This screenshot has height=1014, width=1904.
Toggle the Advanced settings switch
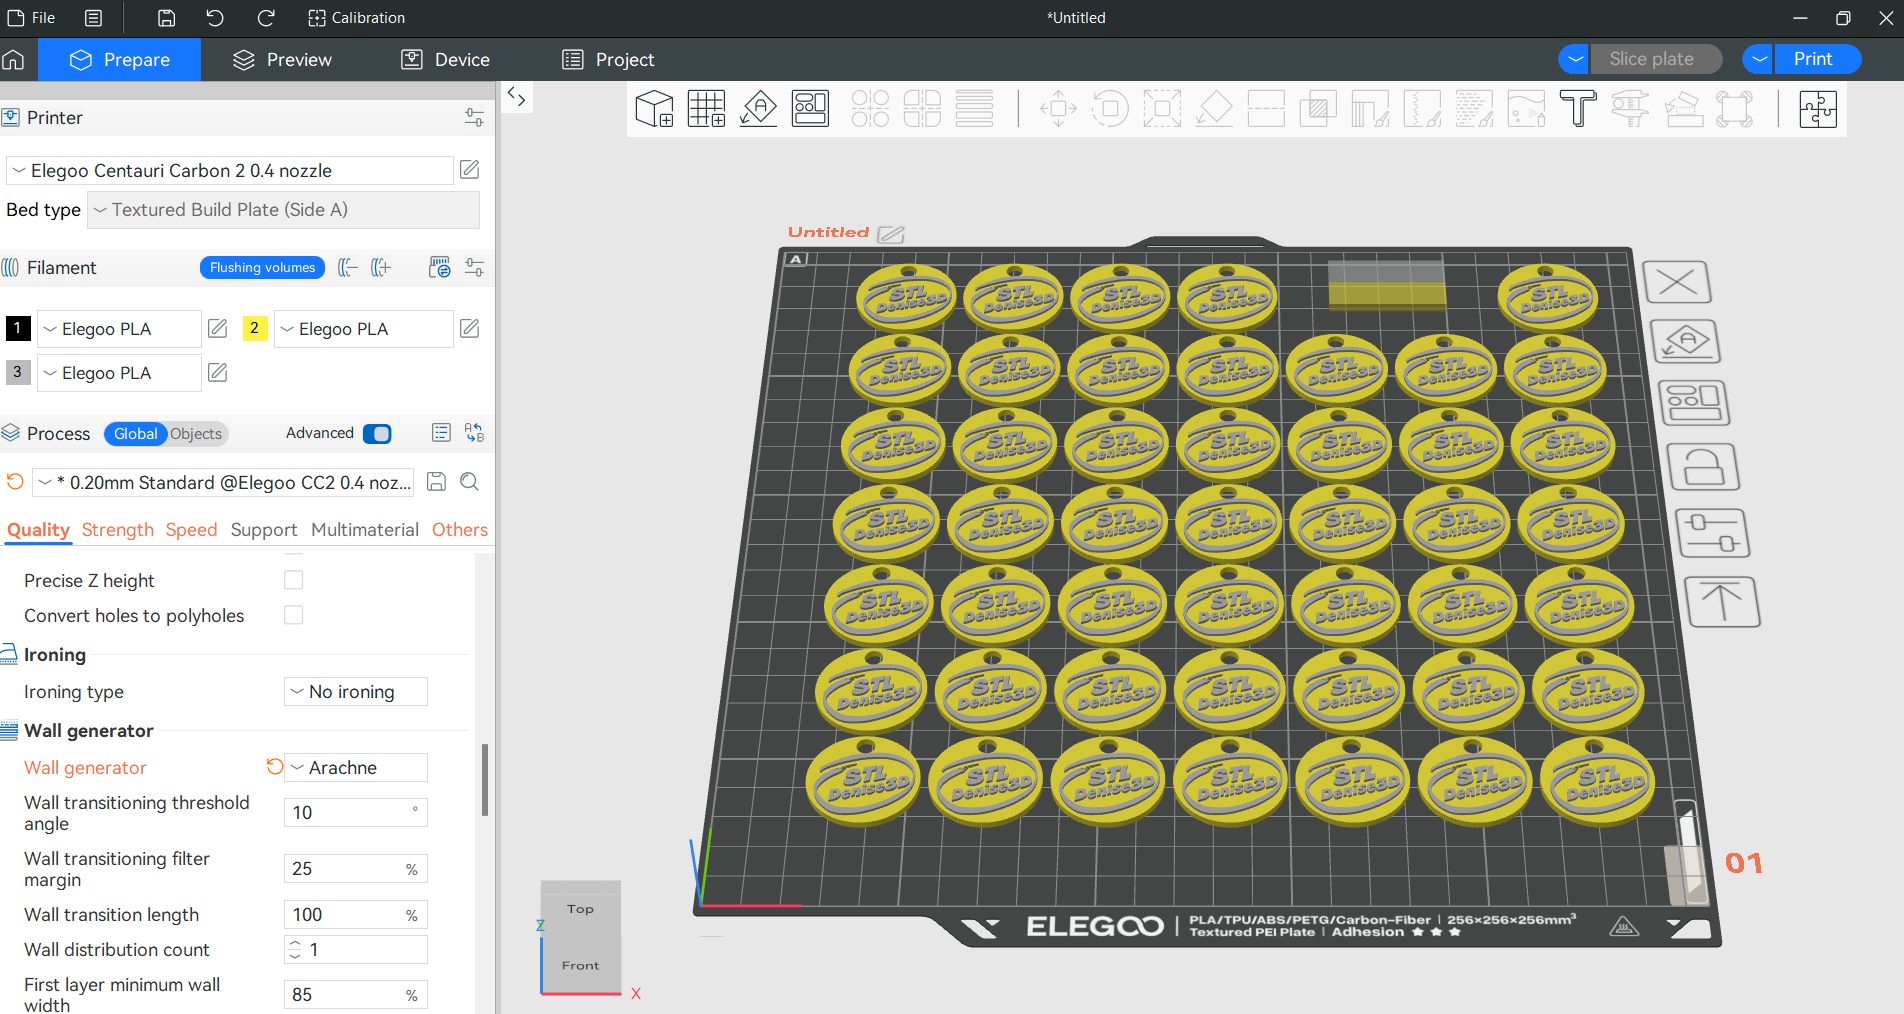377,433
